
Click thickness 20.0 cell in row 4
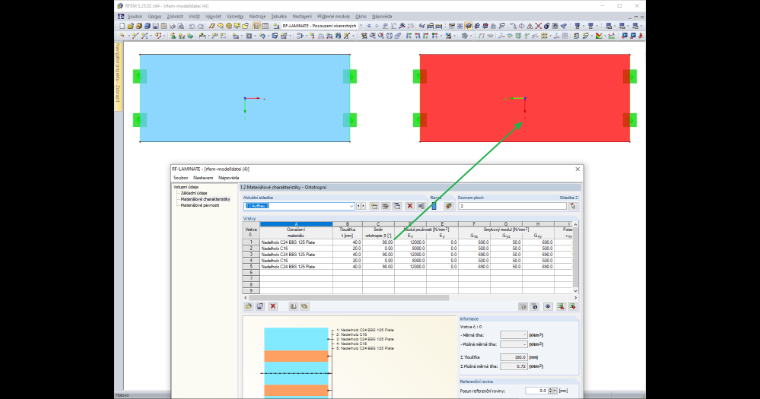(x=348, y=260)
